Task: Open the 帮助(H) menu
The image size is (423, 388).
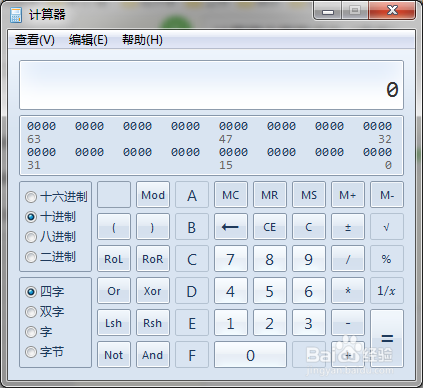Action: click(142, 40)
